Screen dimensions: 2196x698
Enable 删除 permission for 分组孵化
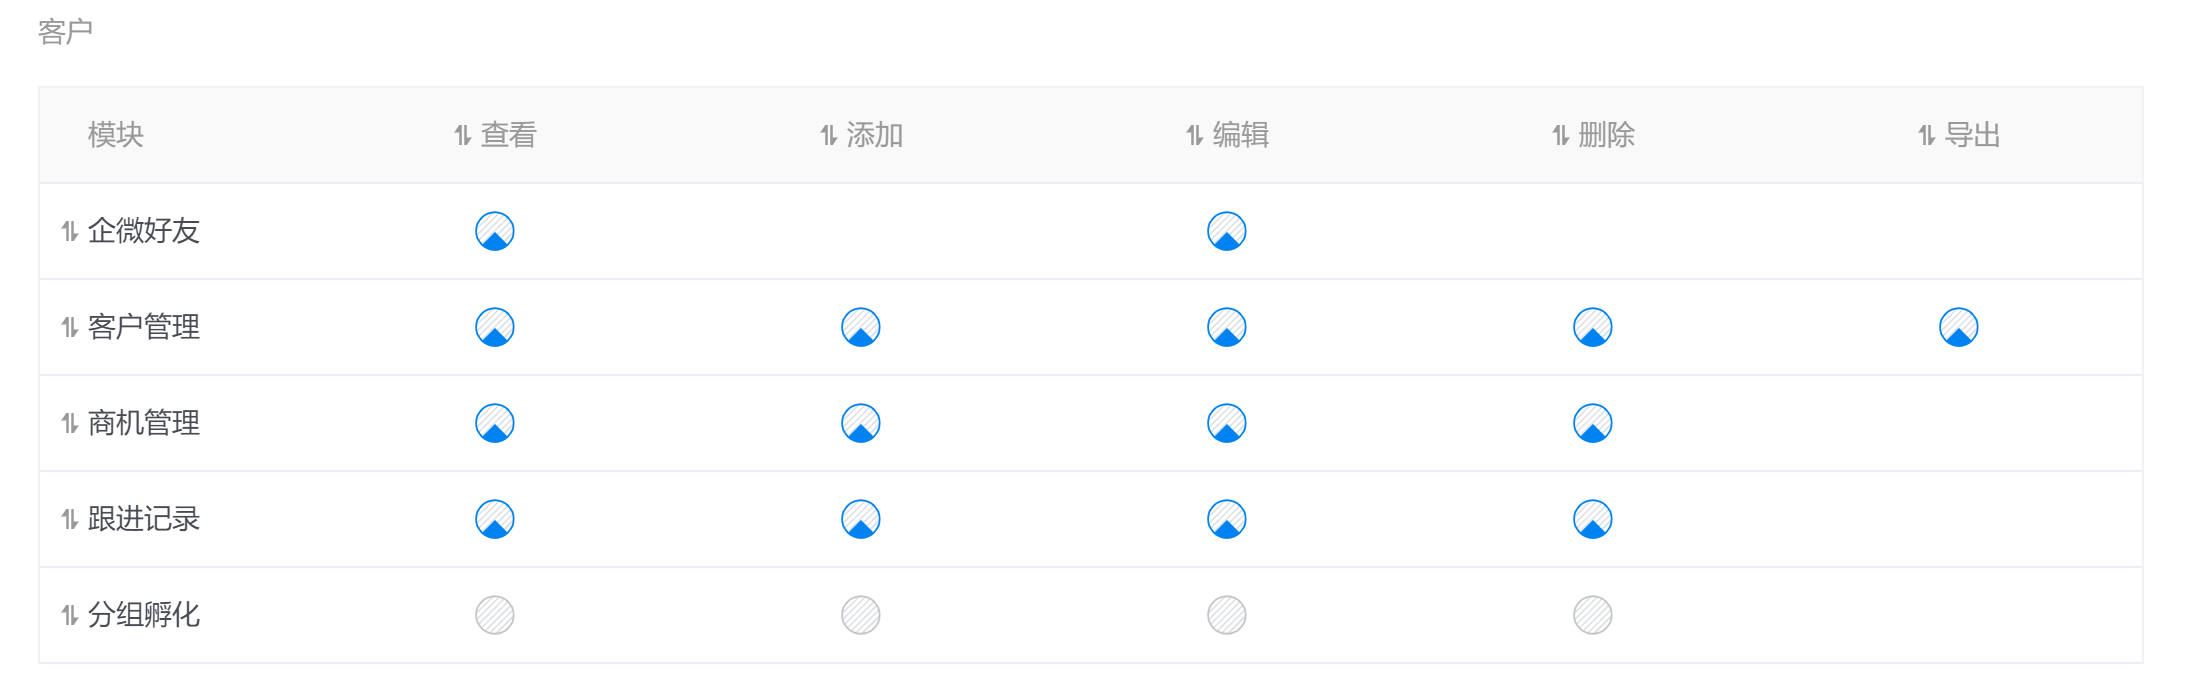[x=1593, y=615]
